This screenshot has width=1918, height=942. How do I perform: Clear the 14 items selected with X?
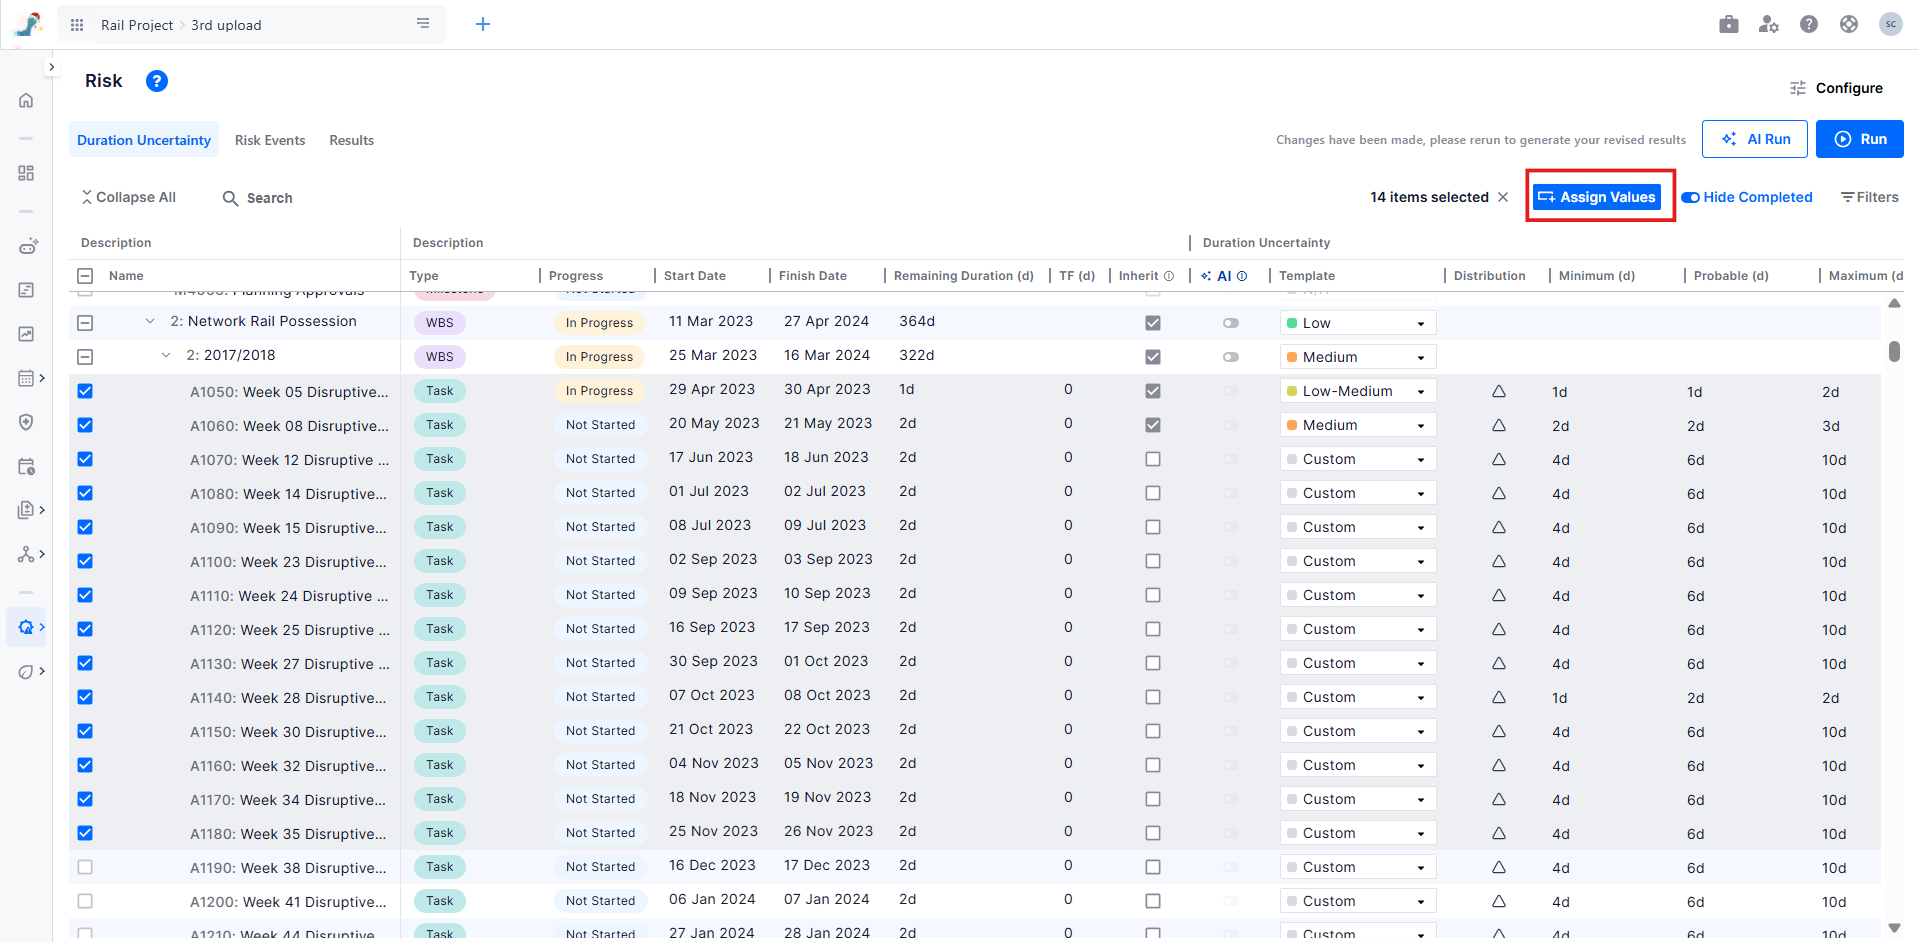pyautogui.click(x=1503, y=197)
